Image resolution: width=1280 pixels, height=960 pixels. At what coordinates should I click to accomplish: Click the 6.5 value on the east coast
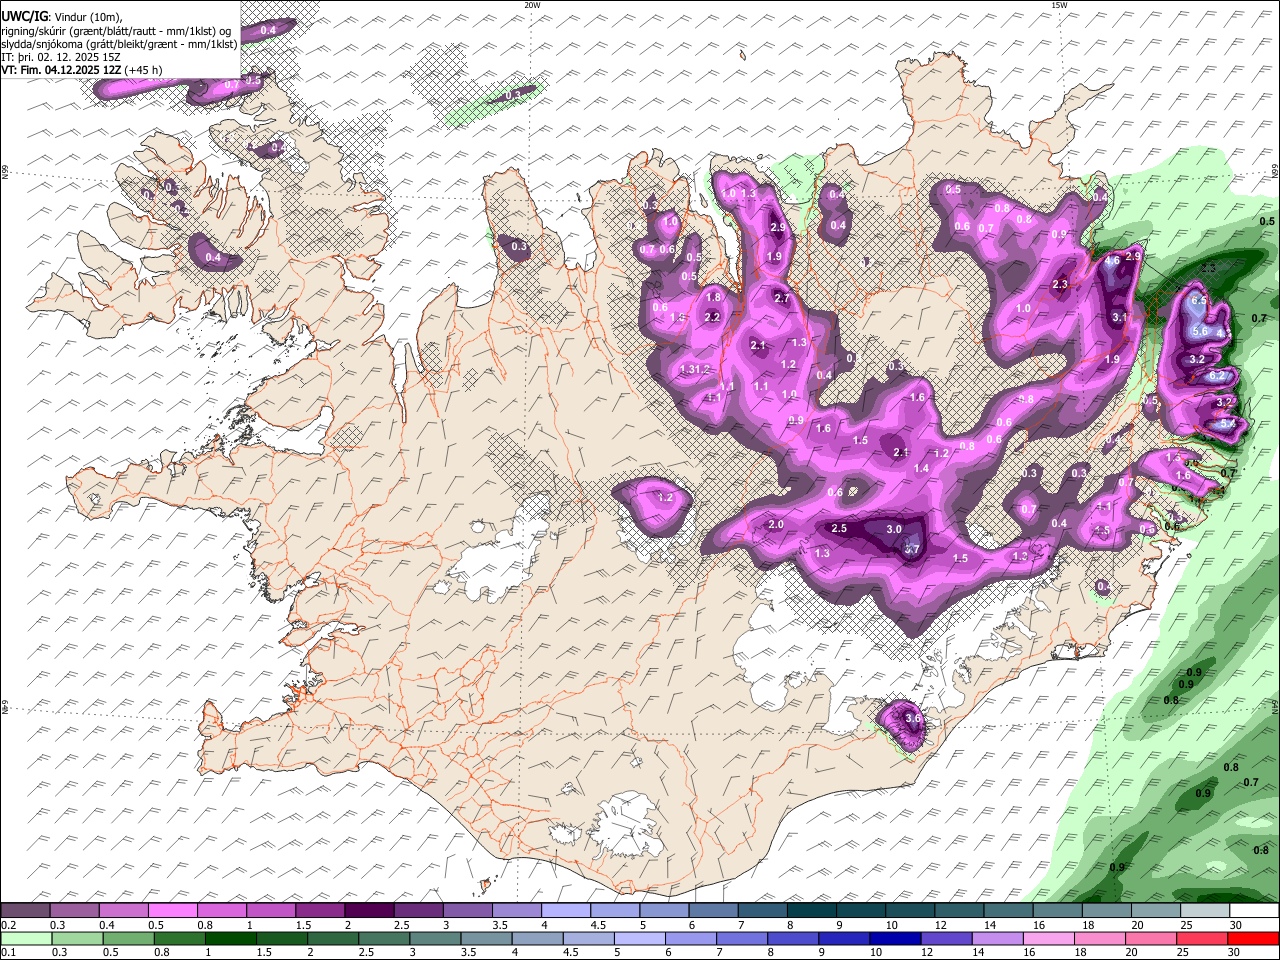pos(1199,300)
